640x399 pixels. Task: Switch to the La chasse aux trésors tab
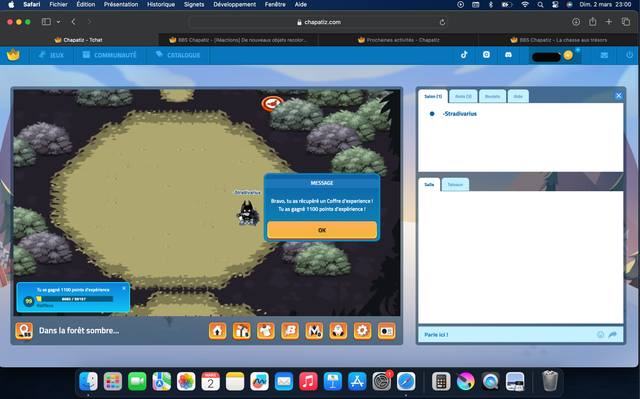click(x=558, y=40)
